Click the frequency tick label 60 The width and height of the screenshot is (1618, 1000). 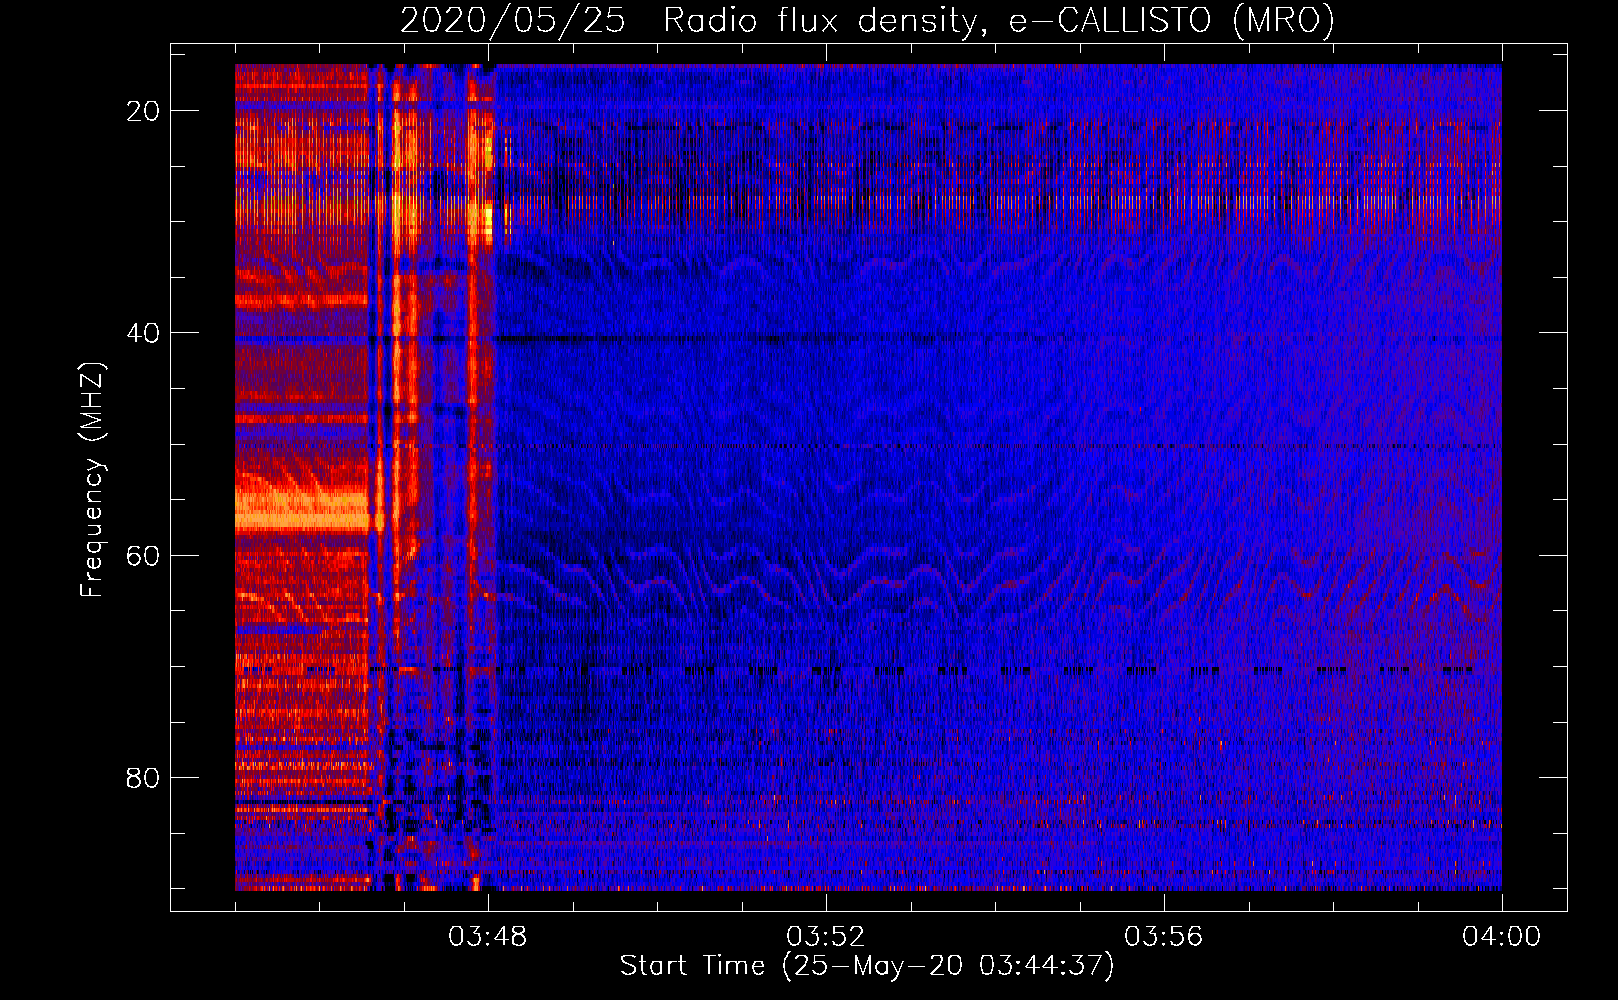144,555
